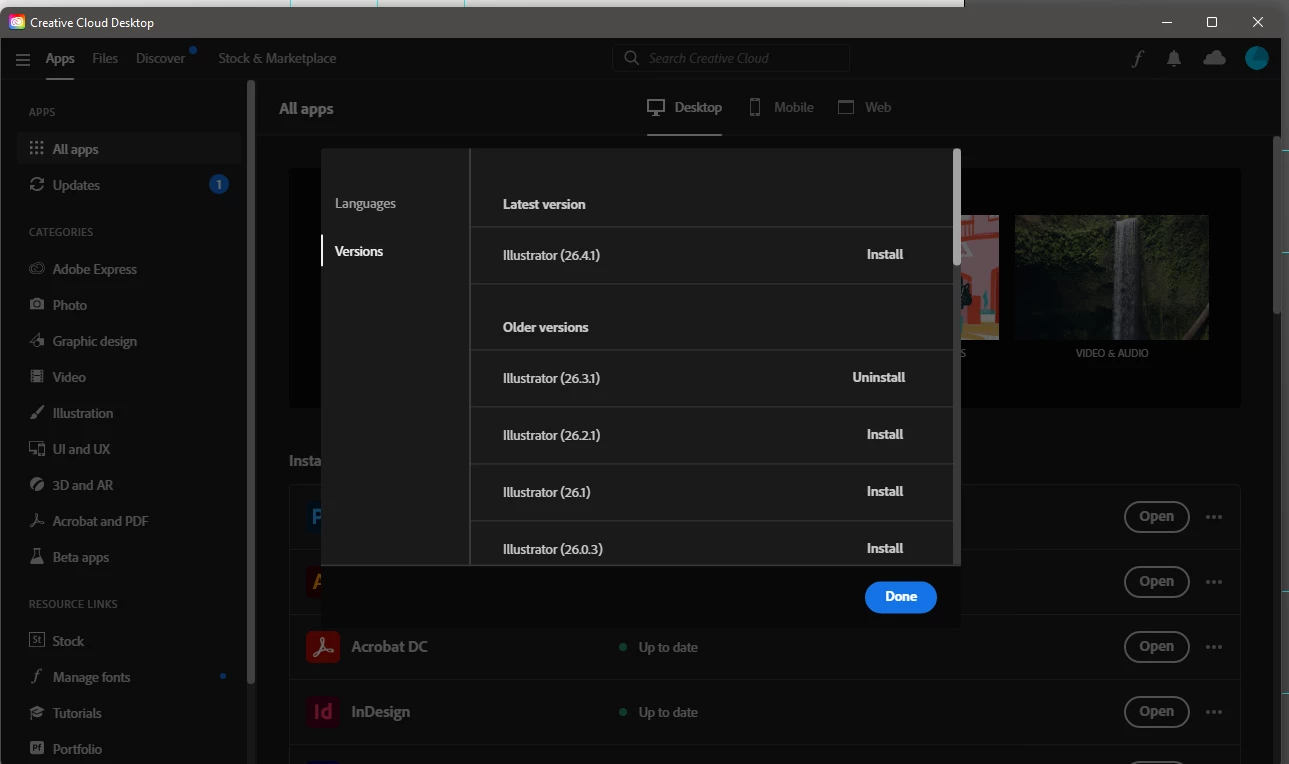Viewport: 1289px width, 764px height.
Task: Open Acrobat DC with Open button
Action: 1156,647
